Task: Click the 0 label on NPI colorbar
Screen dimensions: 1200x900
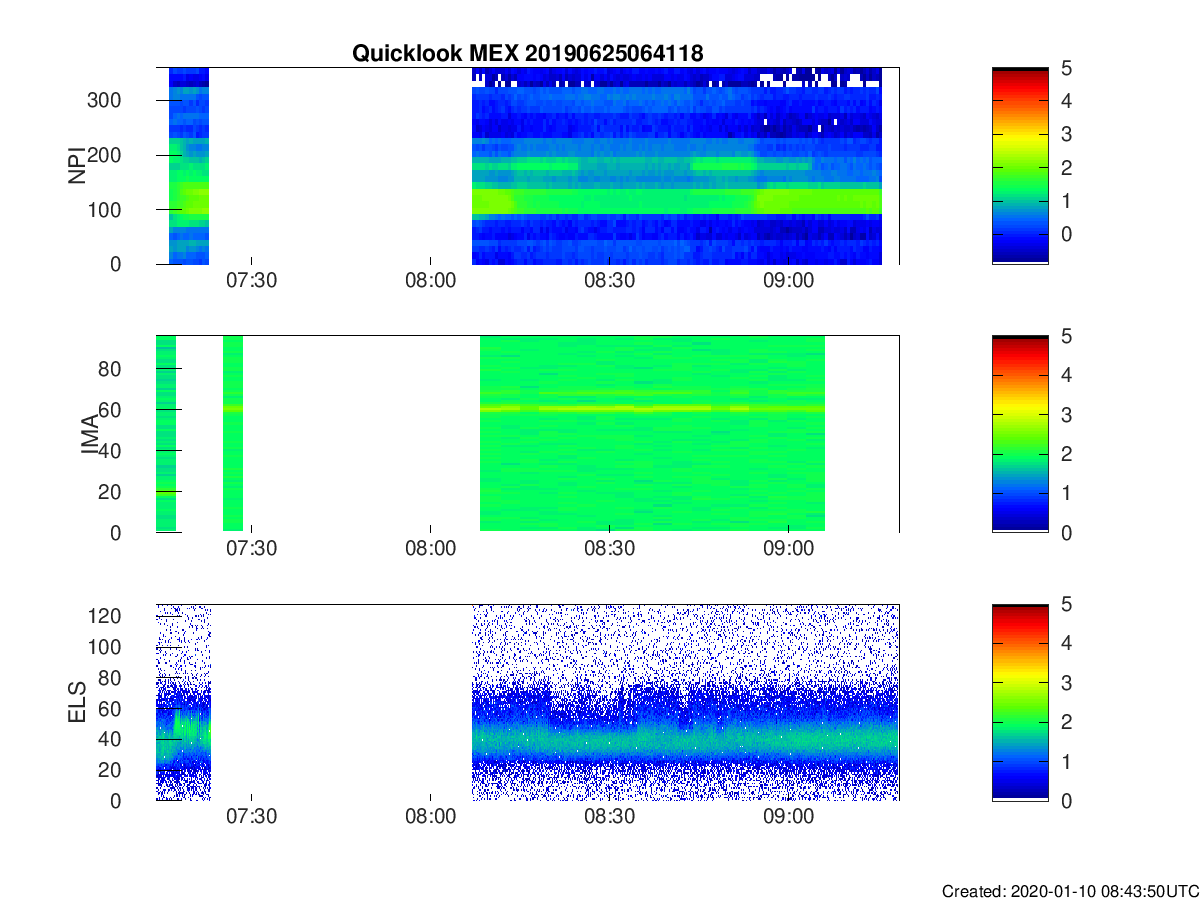Action: [1065, 232]
